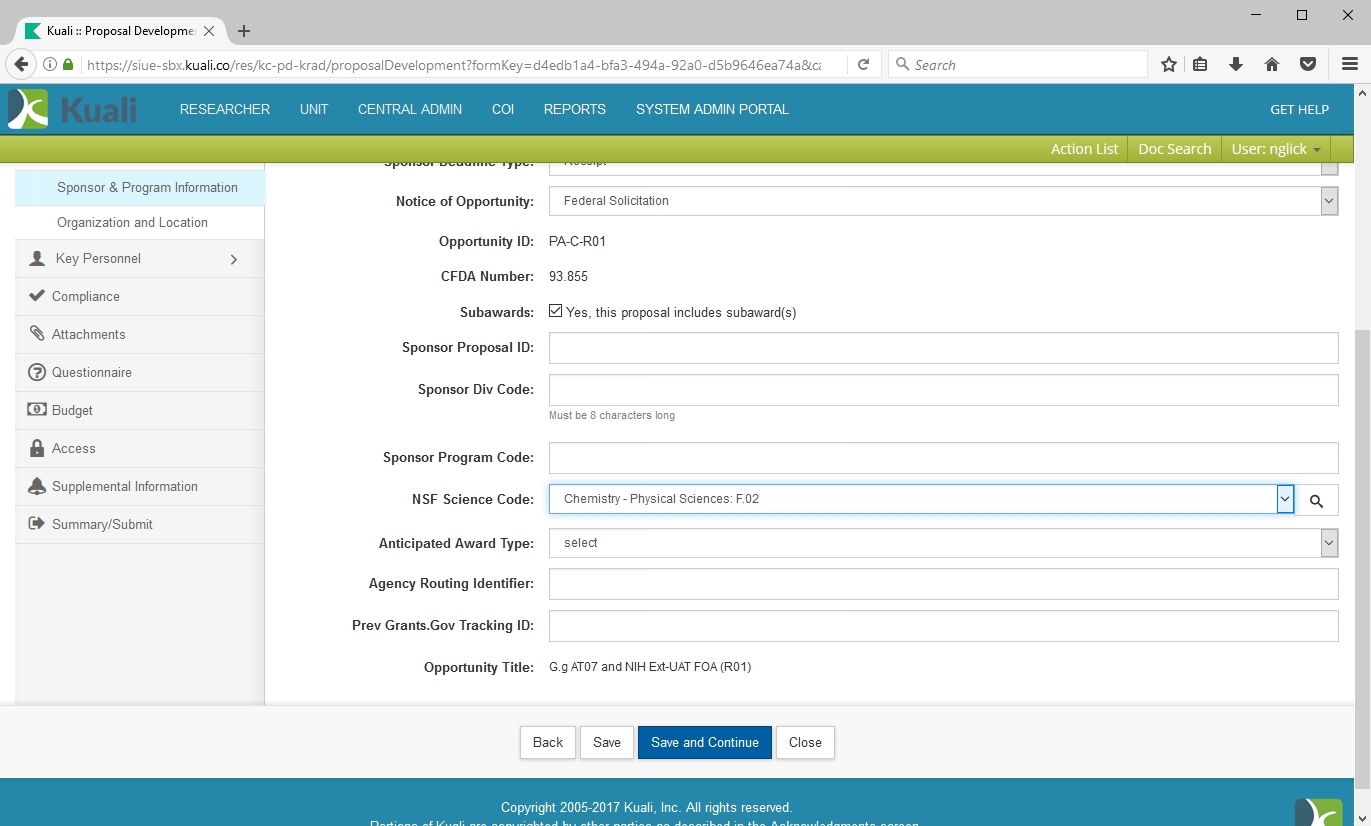This screenshot has width=1371, height=826.
Task: Uncheck the proposal includes subawards checkbox
Action: tap(556, 312)
